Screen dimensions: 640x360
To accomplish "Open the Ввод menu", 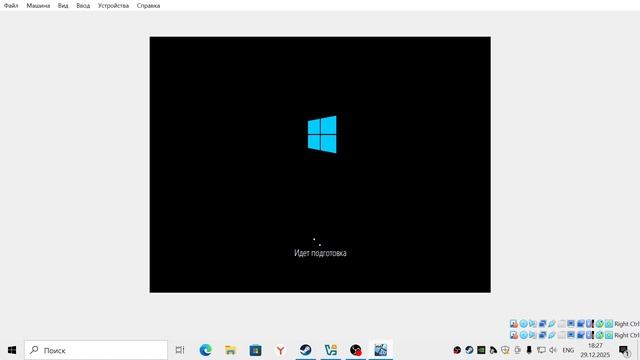I will pyautogui.click(x=83, y=6).
